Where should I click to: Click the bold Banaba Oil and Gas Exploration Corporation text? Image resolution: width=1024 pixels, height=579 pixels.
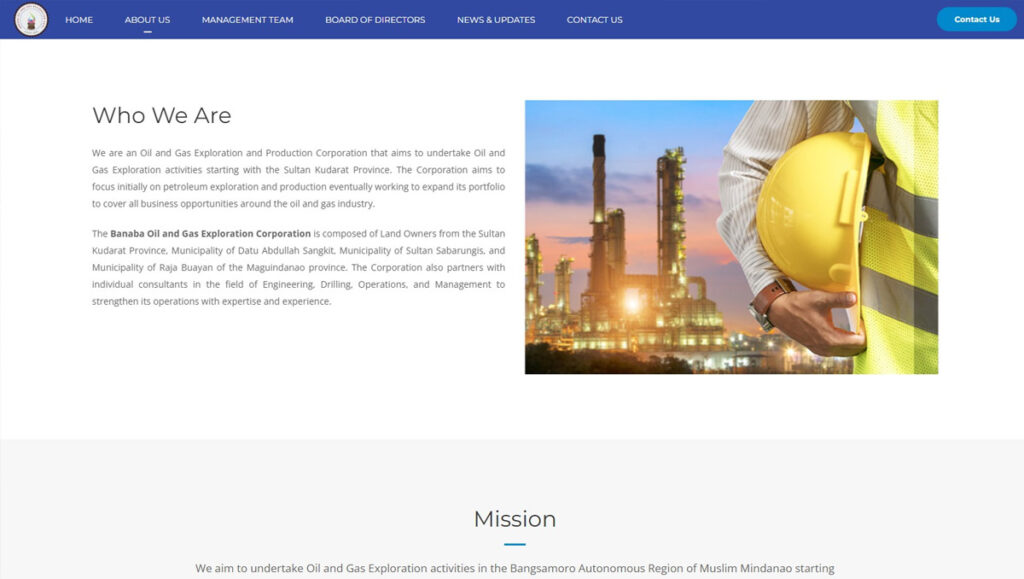tap(210, 234)
